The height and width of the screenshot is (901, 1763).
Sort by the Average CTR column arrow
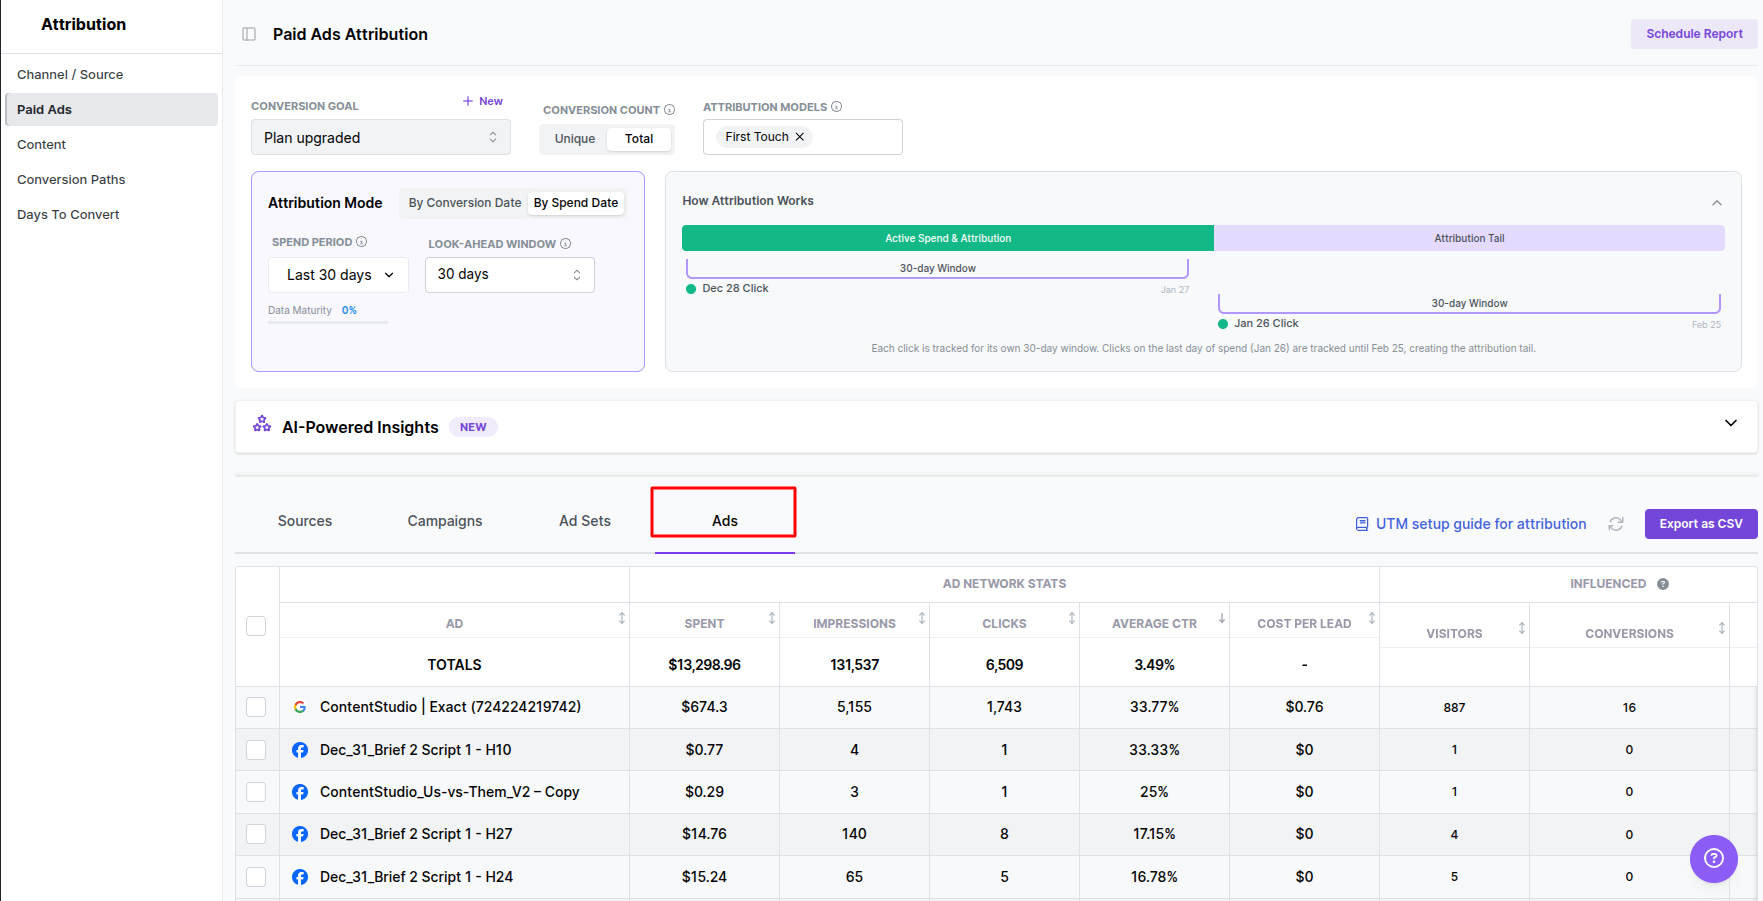point(1221,619)
